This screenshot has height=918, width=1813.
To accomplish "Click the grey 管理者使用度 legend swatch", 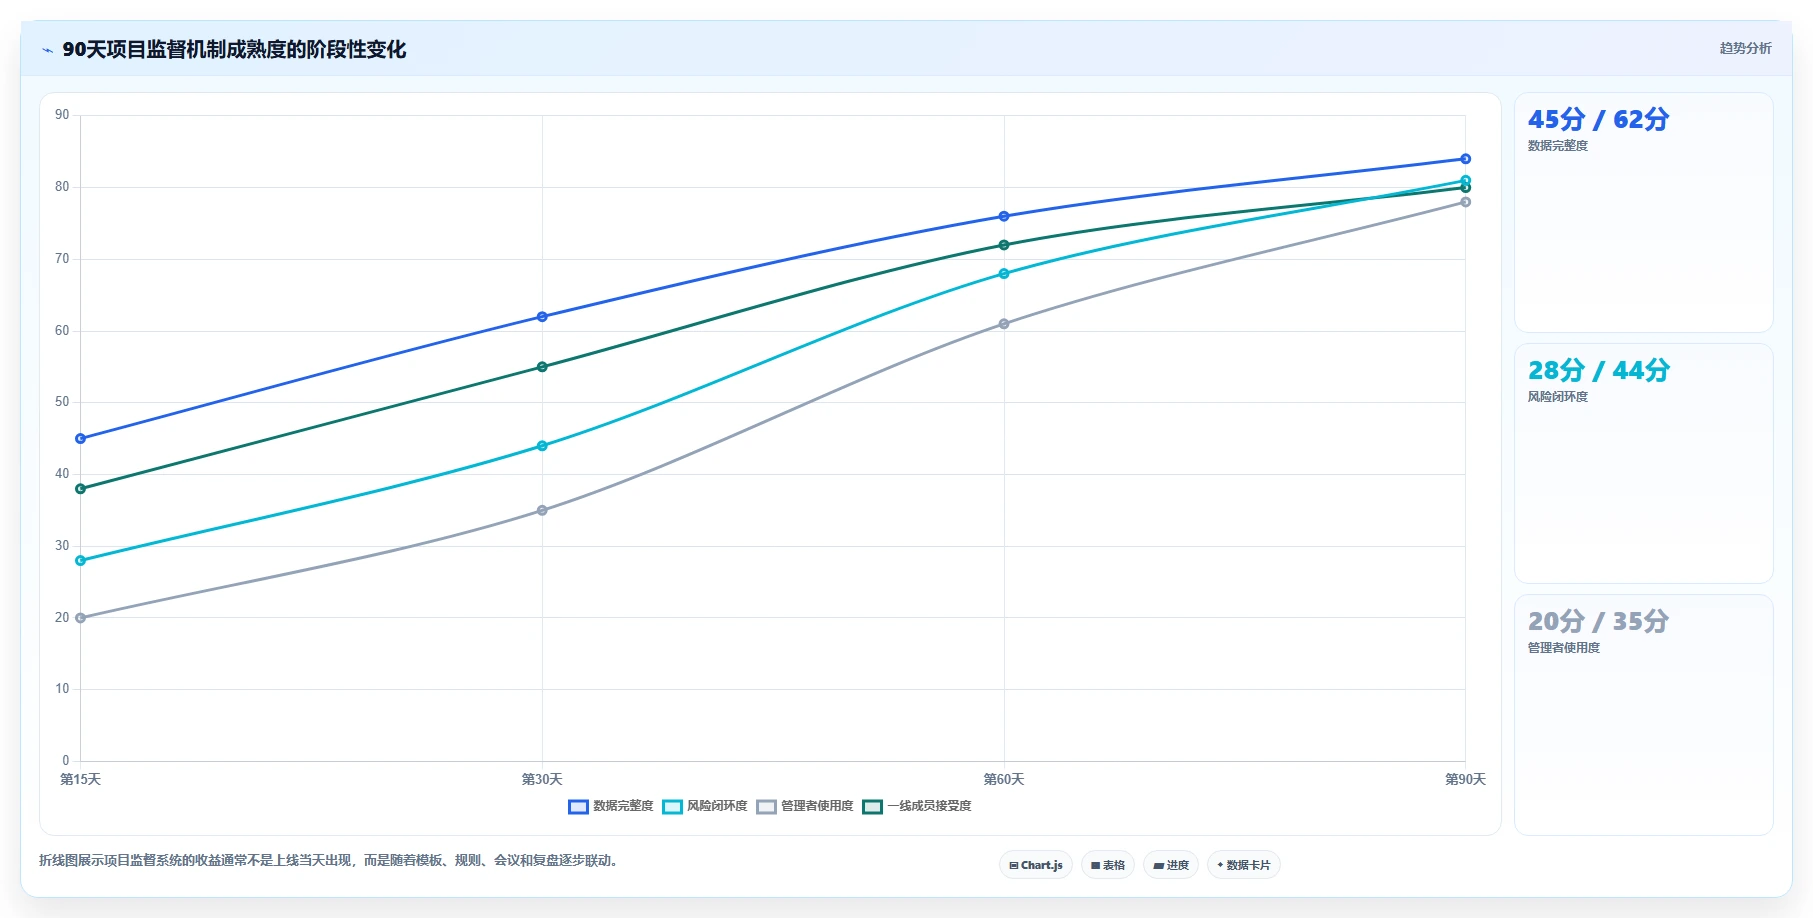I will pyautogui.click(x=766, y=807).
